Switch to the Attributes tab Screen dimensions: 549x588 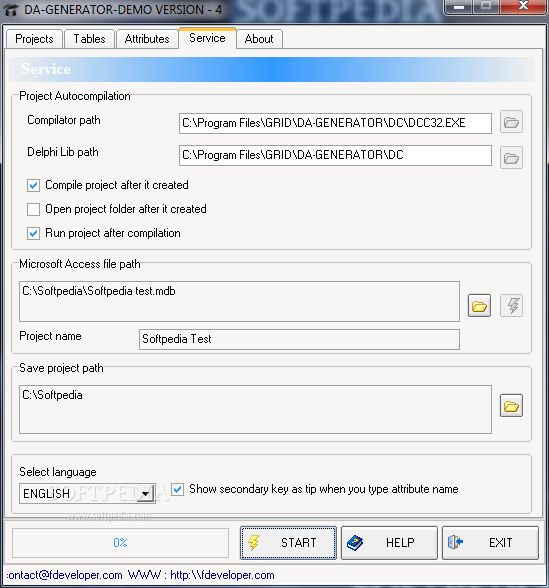click(147, 39)
